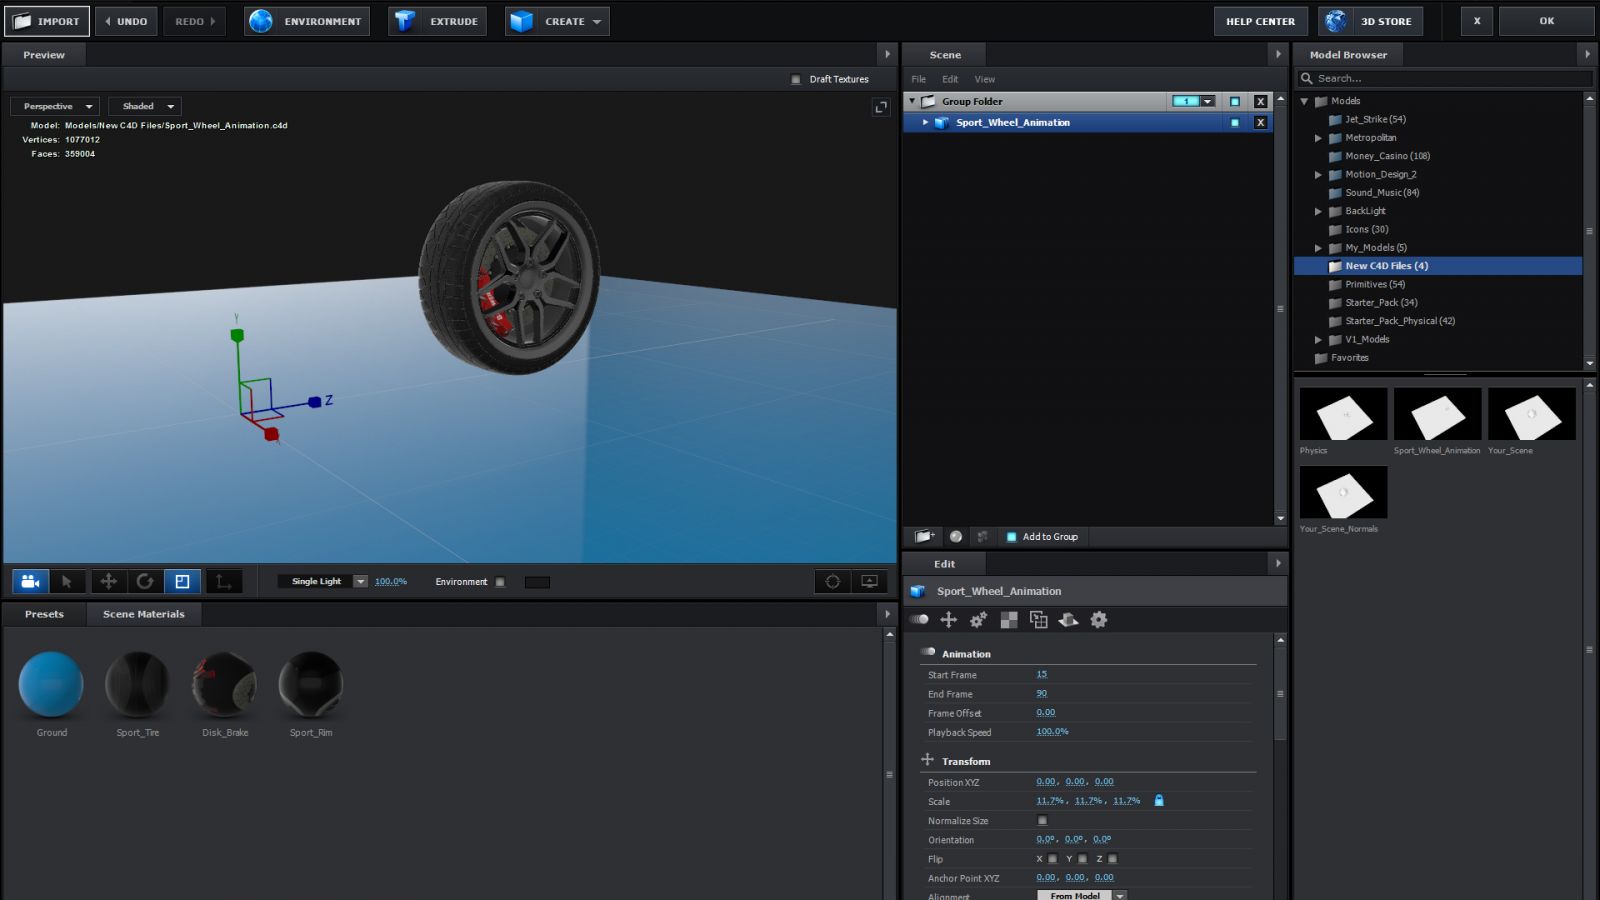
Task: Check the Normalize Size option
Action: [x=1042, y=821]
